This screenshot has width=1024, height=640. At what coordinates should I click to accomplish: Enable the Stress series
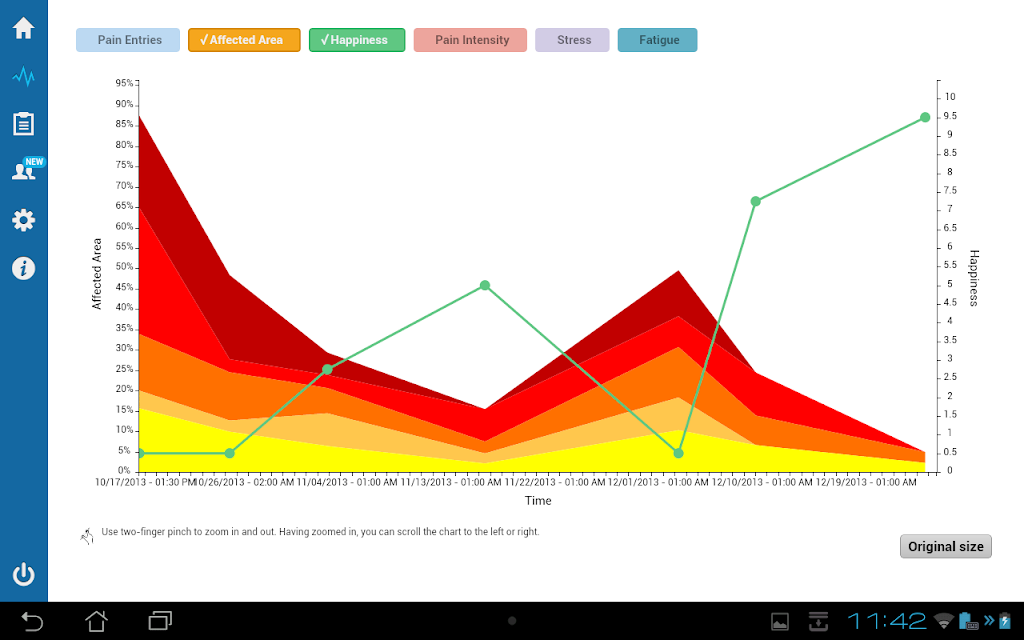click(x=572, y=40)
